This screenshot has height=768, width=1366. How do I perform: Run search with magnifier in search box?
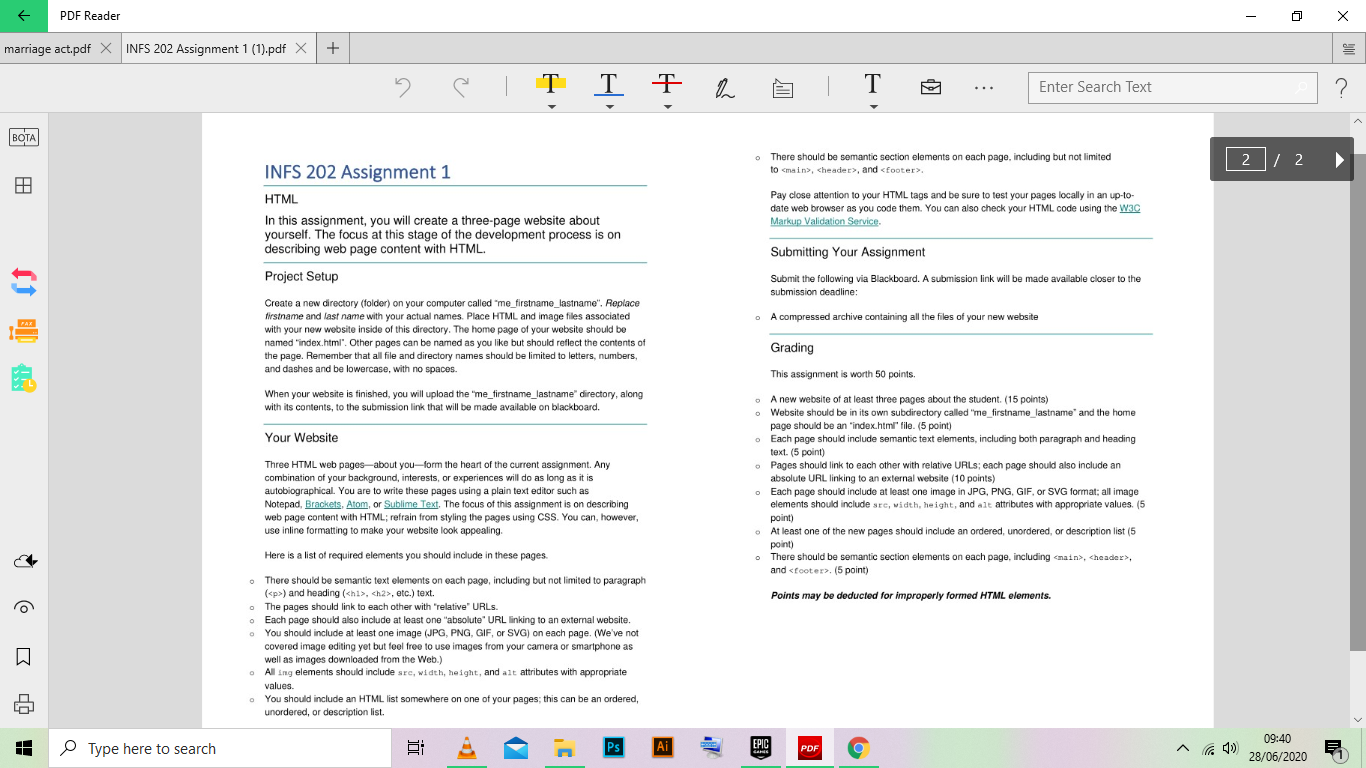(x=1301, y=88)
